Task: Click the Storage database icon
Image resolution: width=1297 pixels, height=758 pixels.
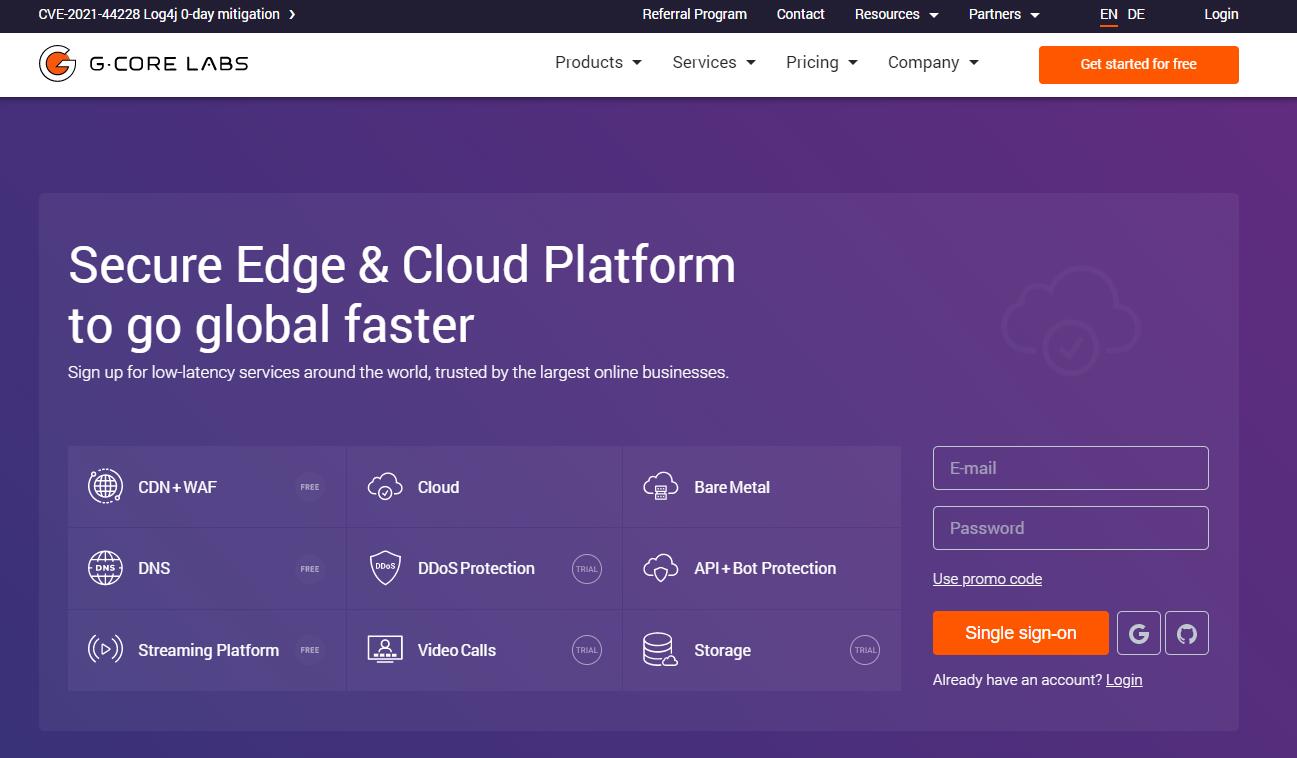Action: [x=661, y=650]
